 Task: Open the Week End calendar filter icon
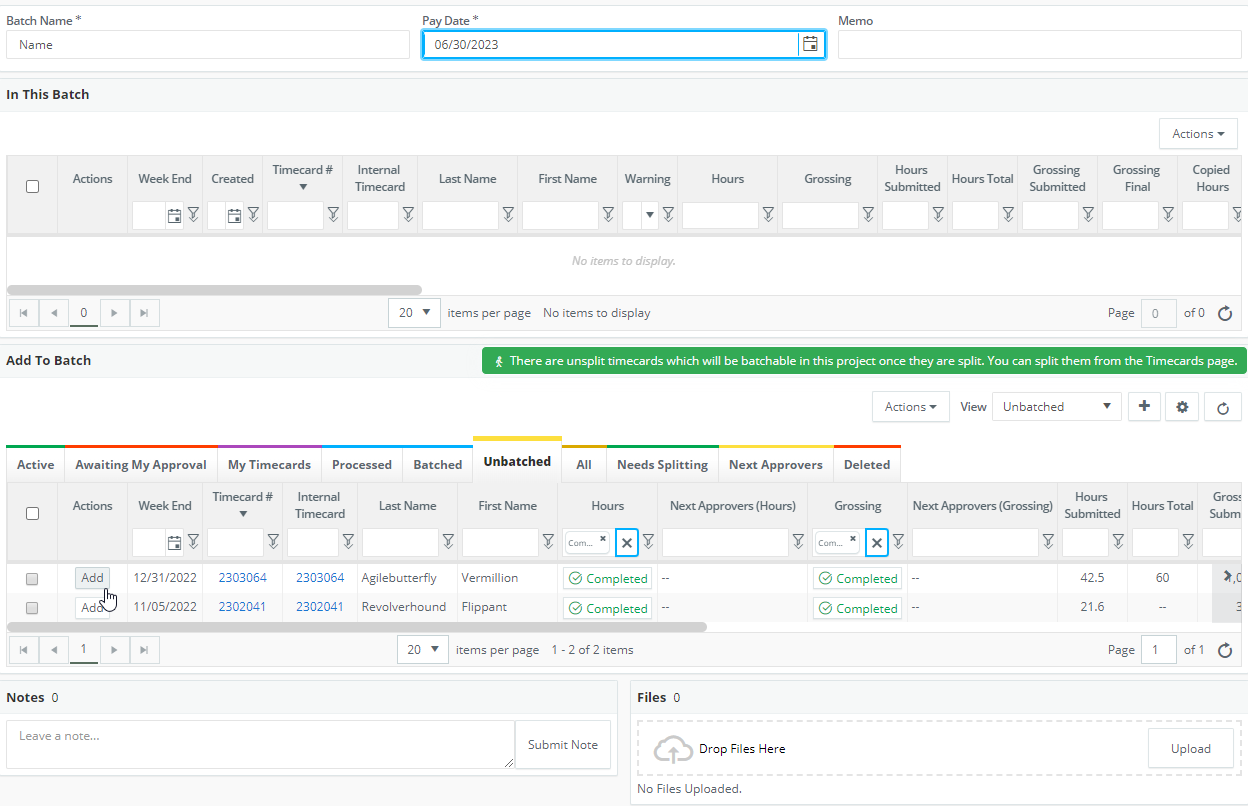173,541
